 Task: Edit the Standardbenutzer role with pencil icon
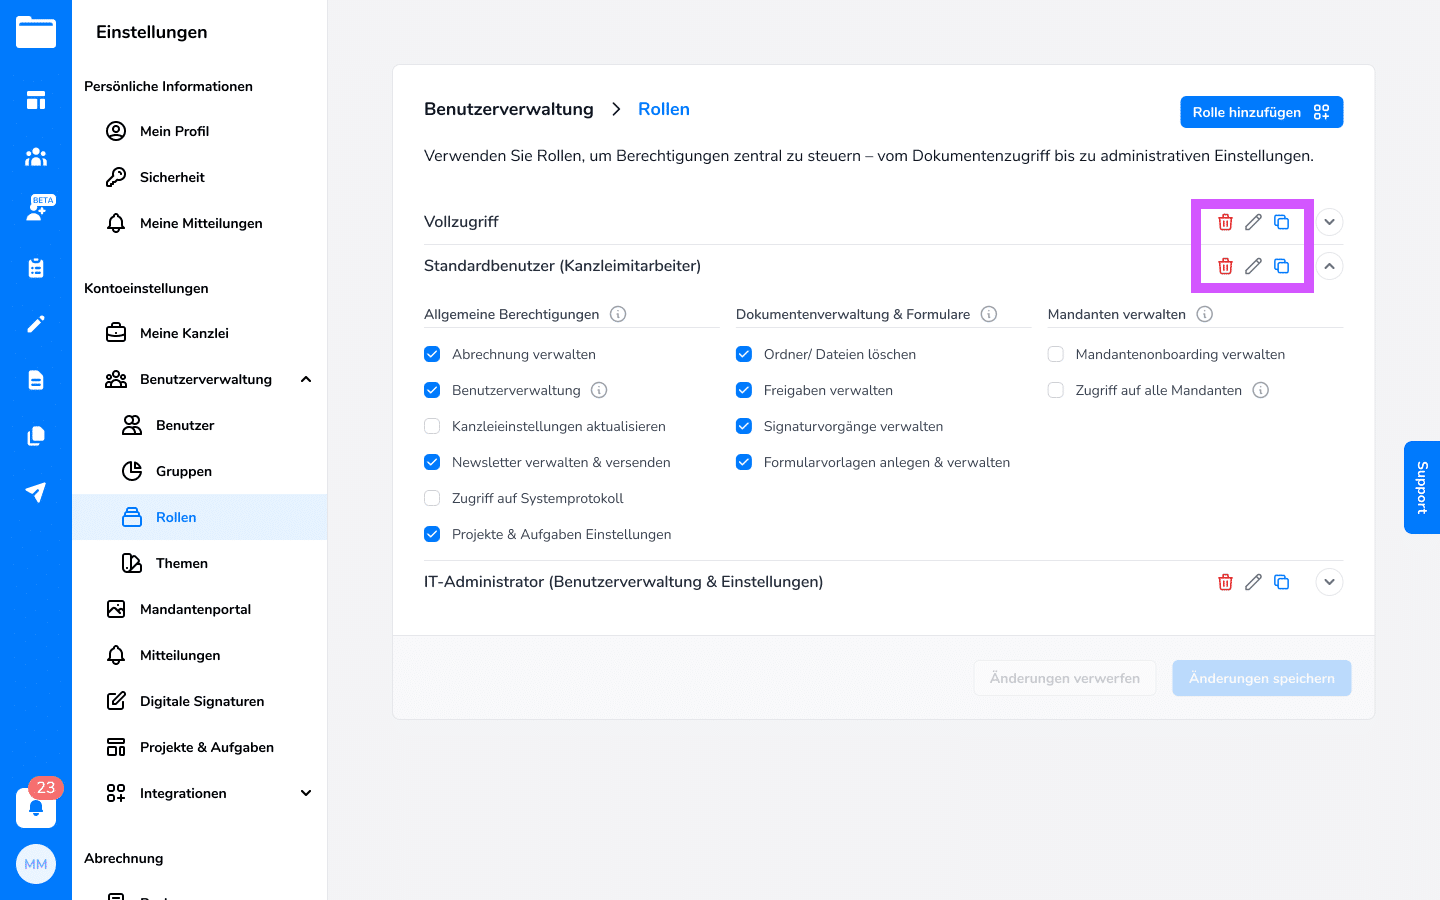(x=1253, y=266)
